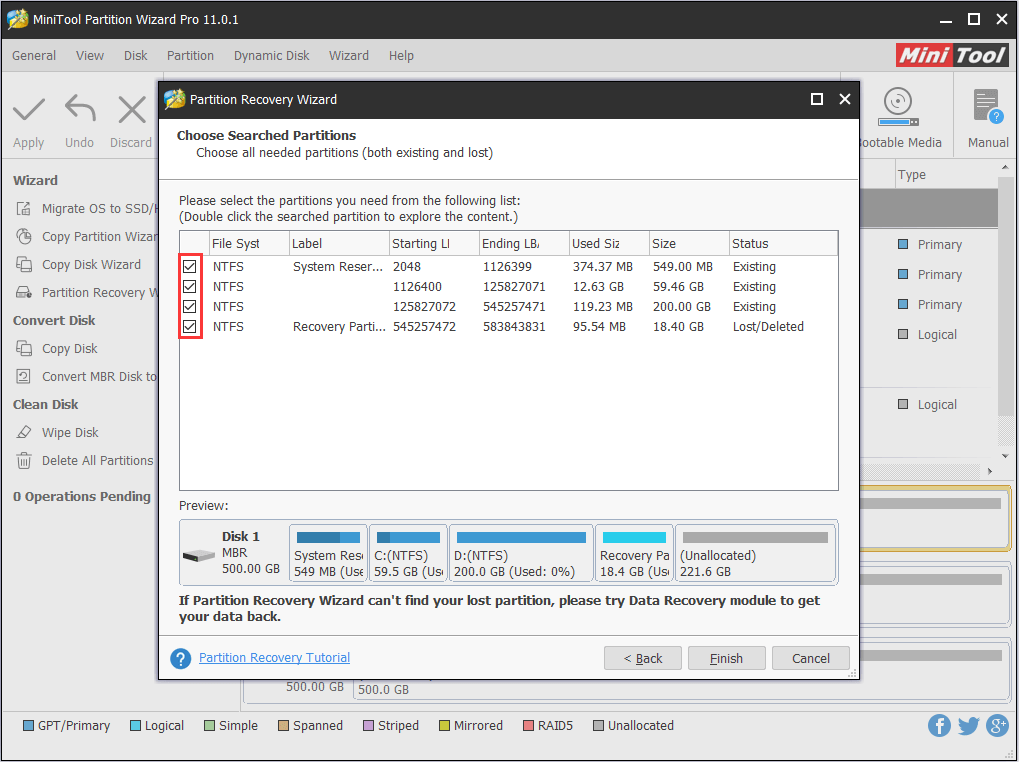The height and width of the screenshot is (762, 1019).
Task: Maximize the Partition Recovery Wizard dialog
Action: [x=817, y=99]
